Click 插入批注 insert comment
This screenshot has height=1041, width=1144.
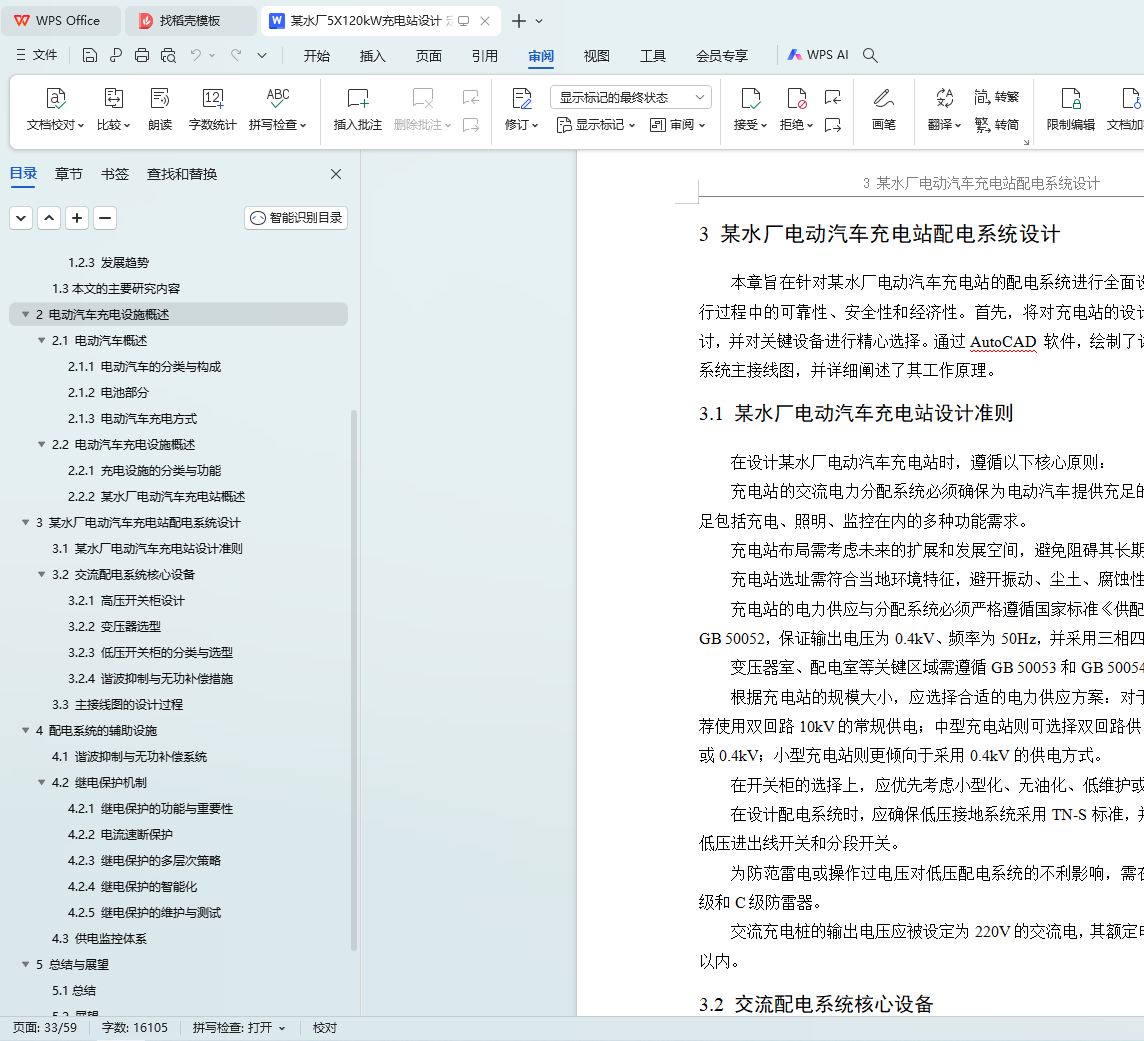[x=358, y=109]
